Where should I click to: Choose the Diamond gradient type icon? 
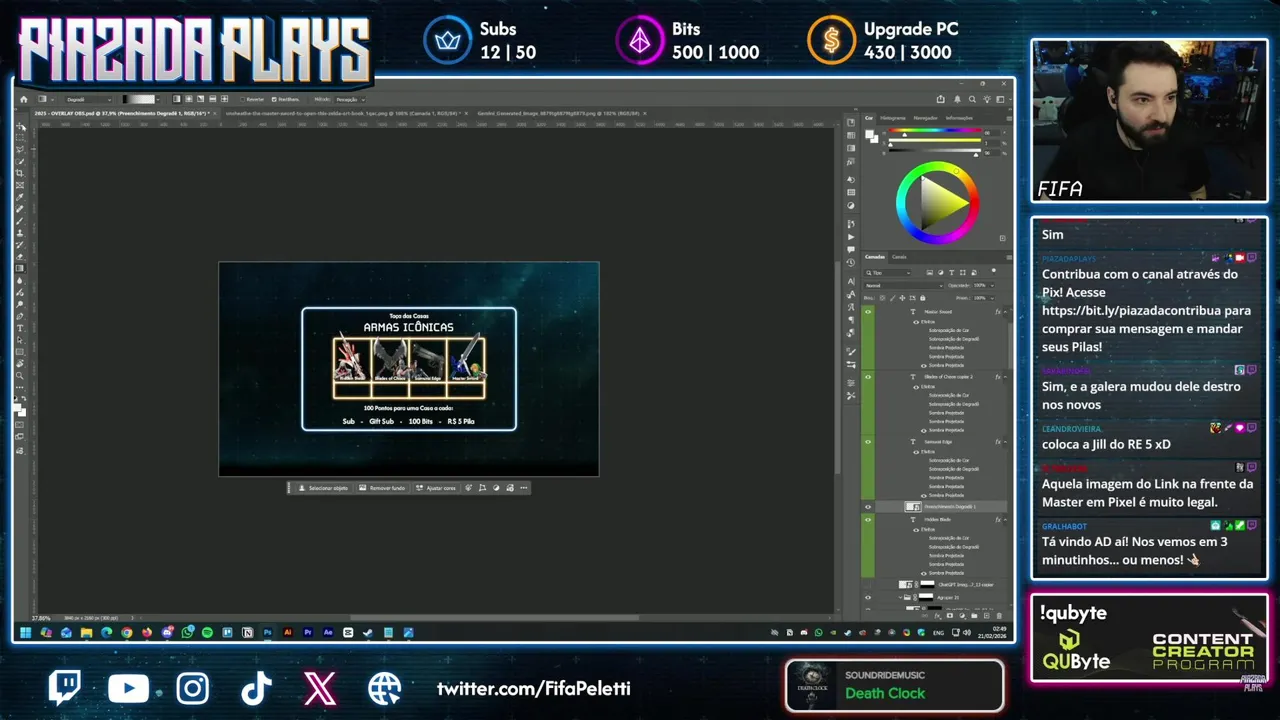pos(225,99)
